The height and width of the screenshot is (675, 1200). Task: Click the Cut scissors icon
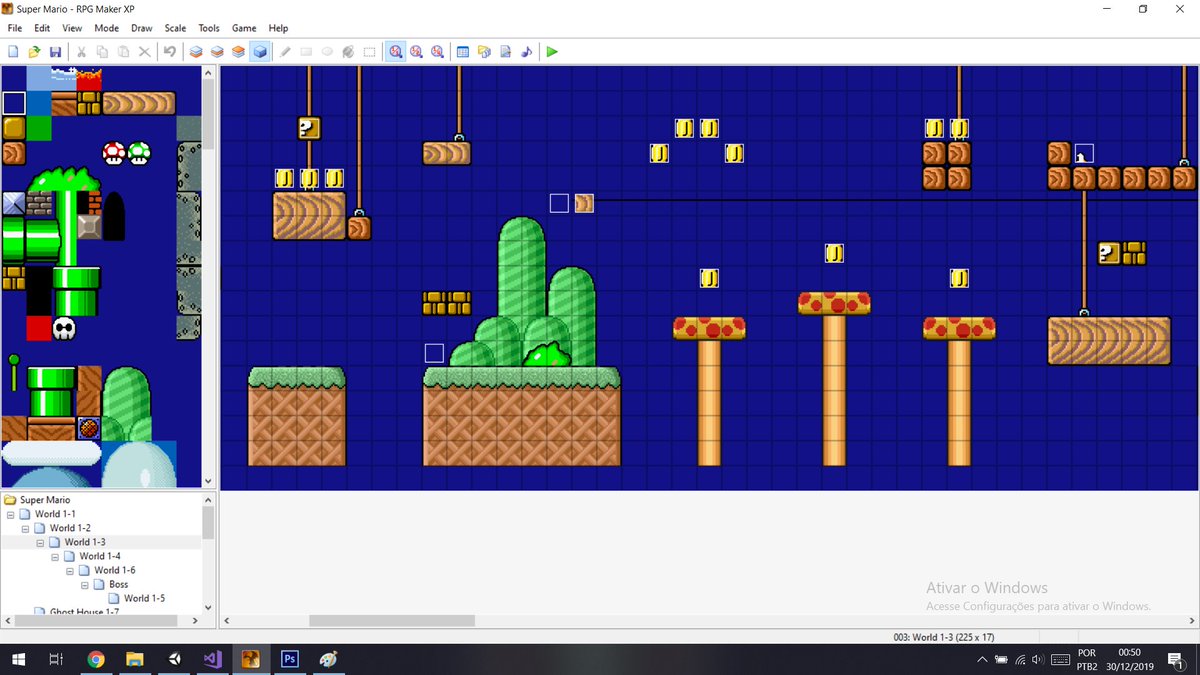[81, 51]
